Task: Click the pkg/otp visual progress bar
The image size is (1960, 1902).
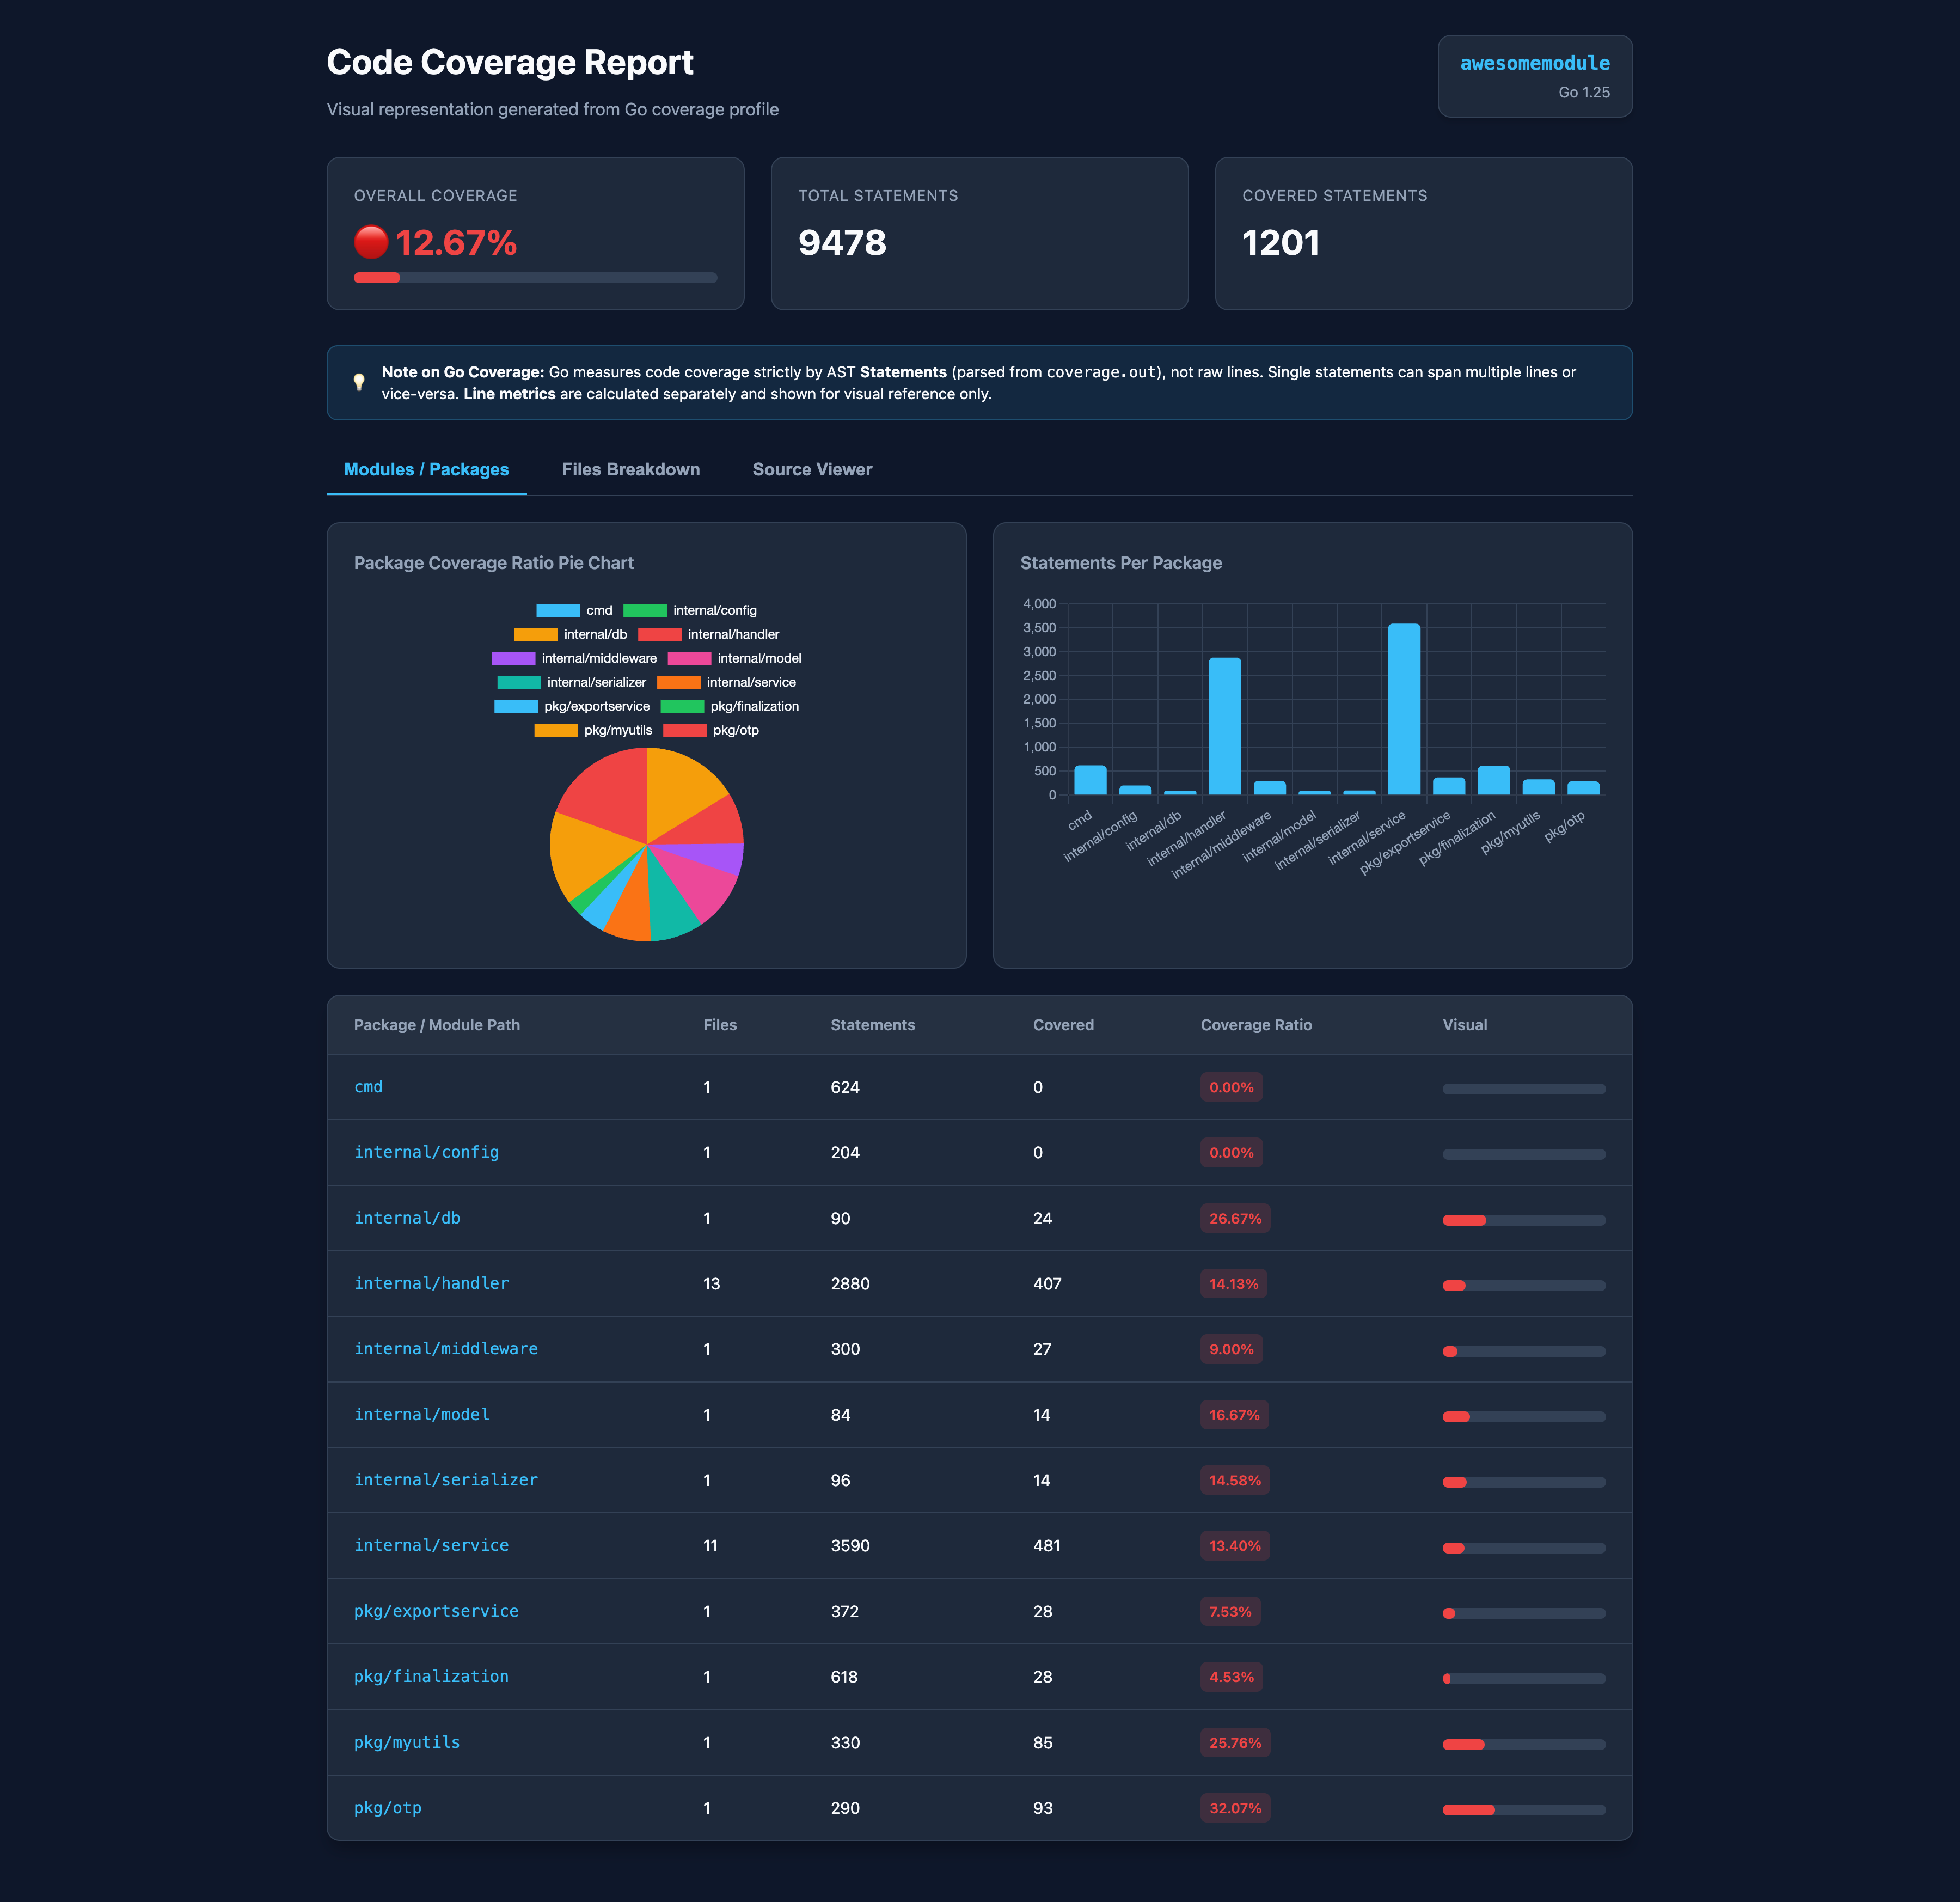Action: click(1524, 1810)
